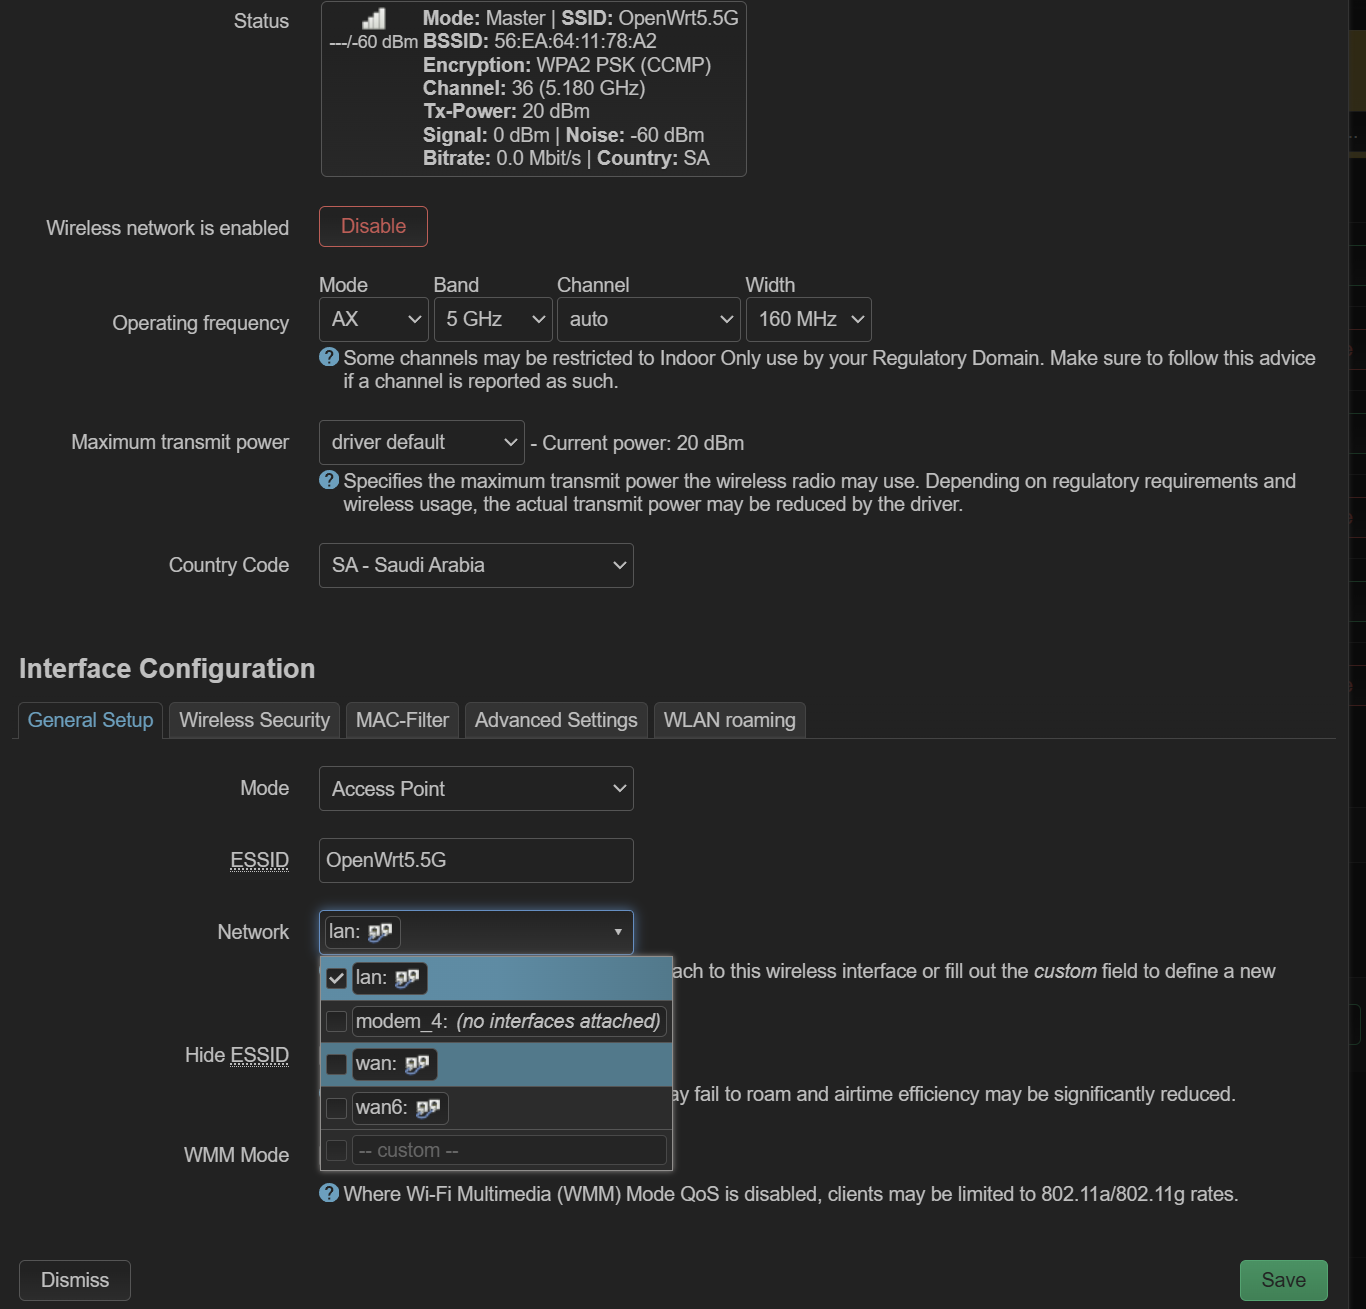Open the Country Code dropdown

pos(476,565)
